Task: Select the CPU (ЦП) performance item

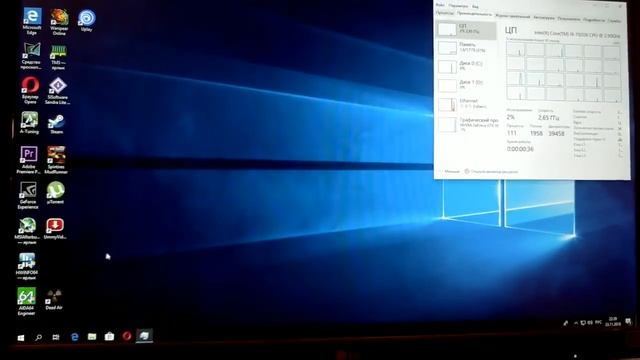Action: (467, 29)
